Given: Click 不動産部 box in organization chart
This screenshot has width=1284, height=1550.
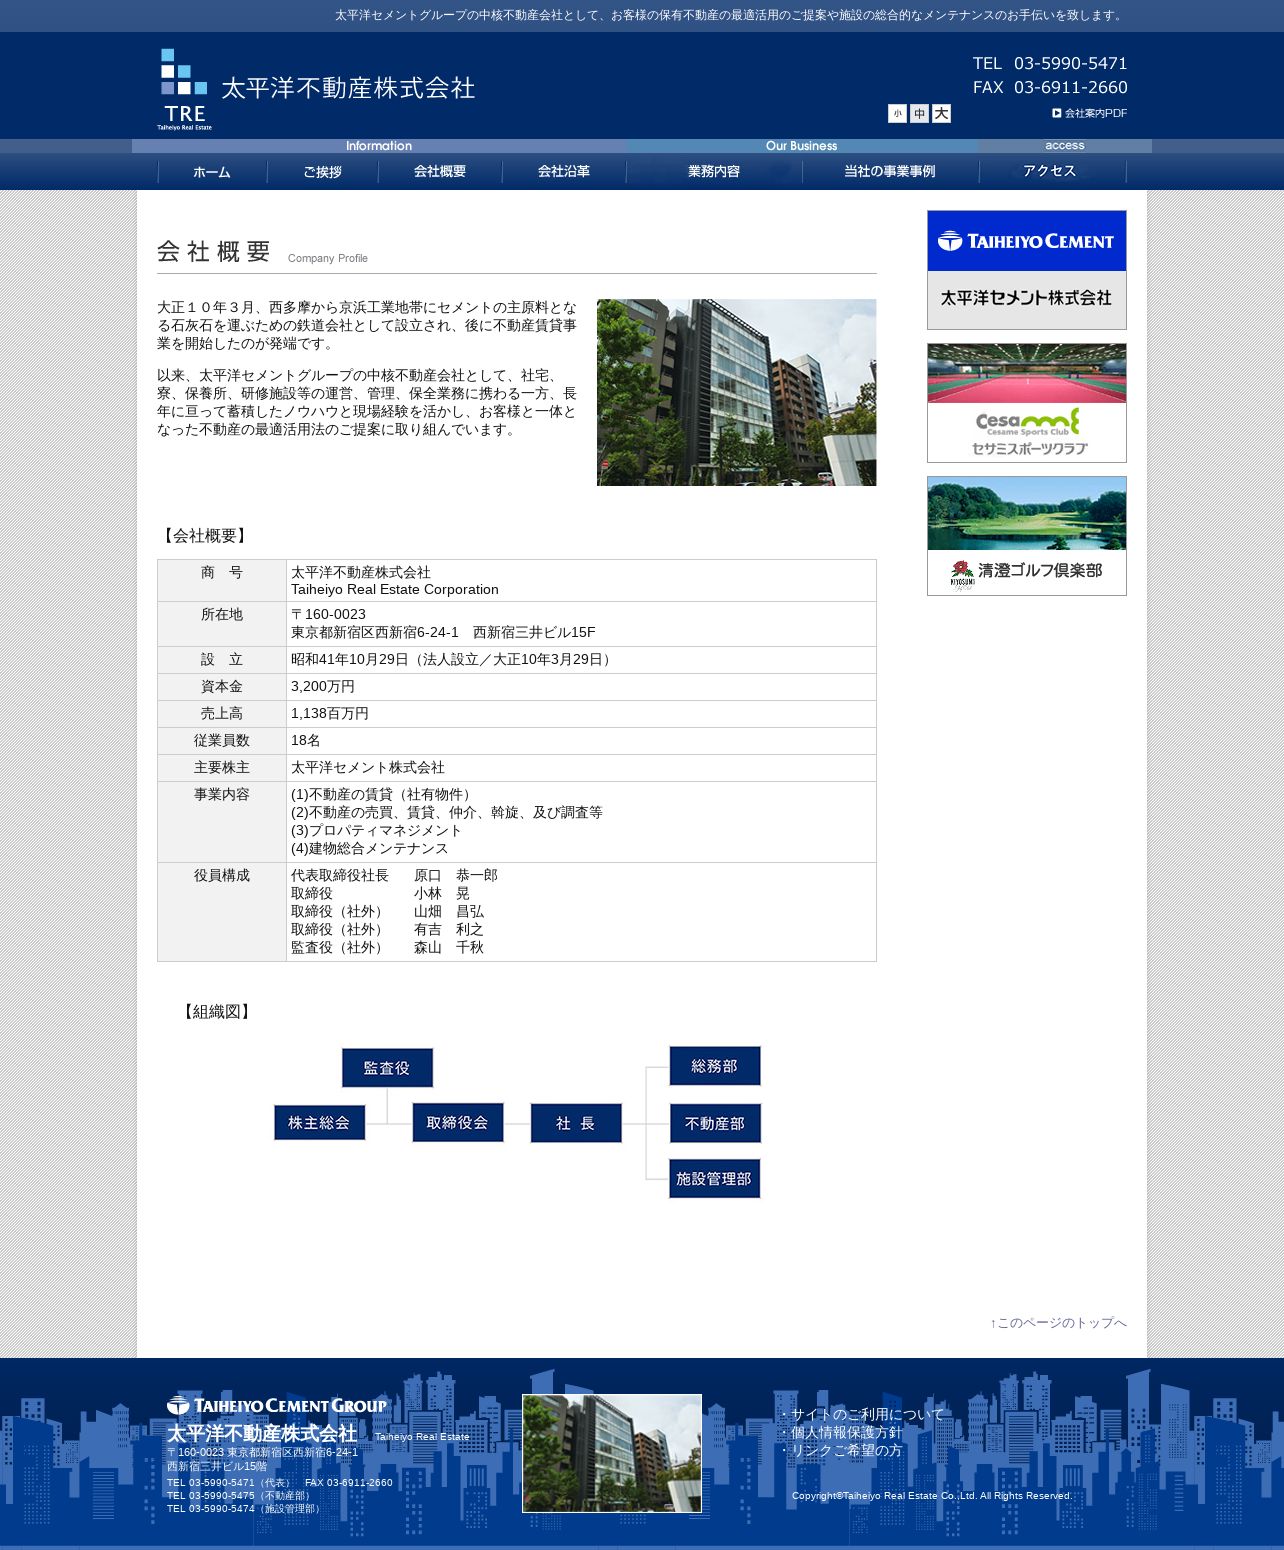Looking at the screenshot, I should coord(715,1123).
